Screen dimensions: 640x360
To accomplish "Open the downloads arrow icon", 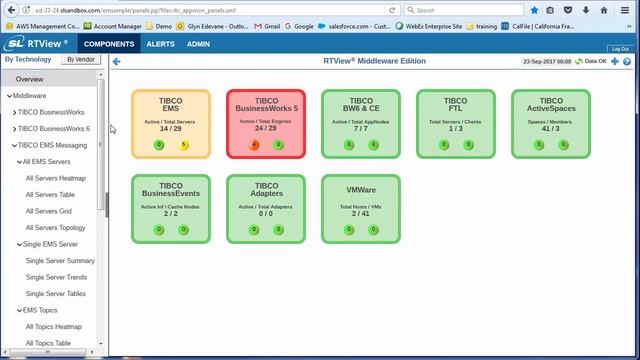I will coord(586,10).
